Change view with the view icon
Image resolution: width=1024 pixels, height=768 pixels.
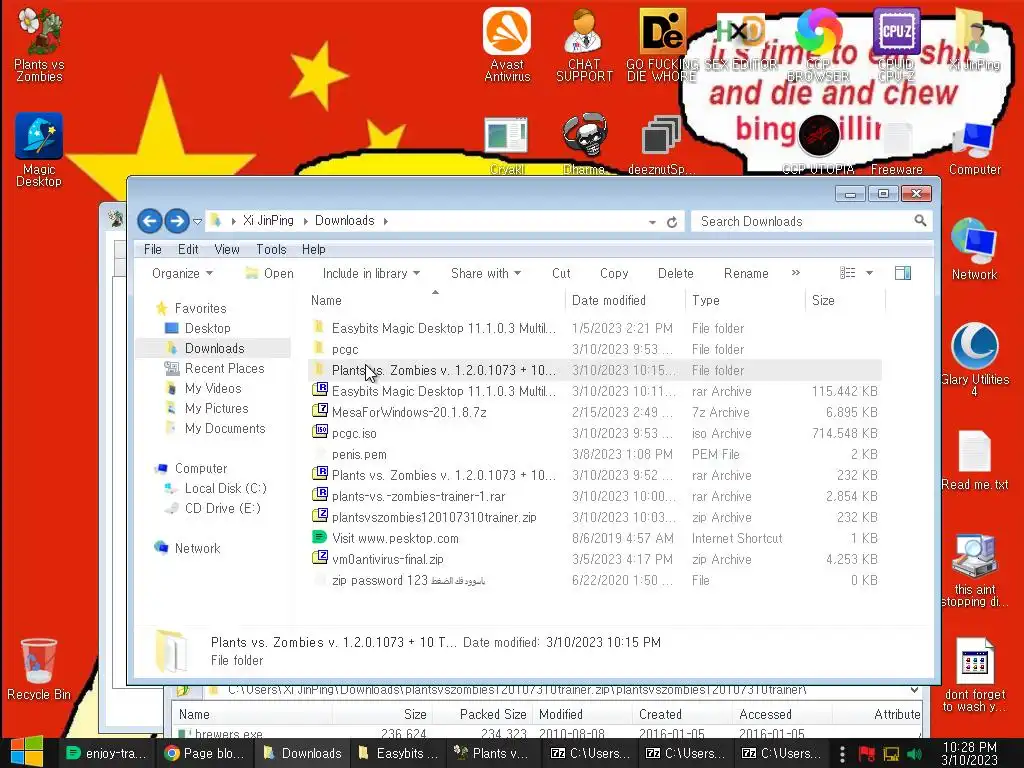[847, 273]
